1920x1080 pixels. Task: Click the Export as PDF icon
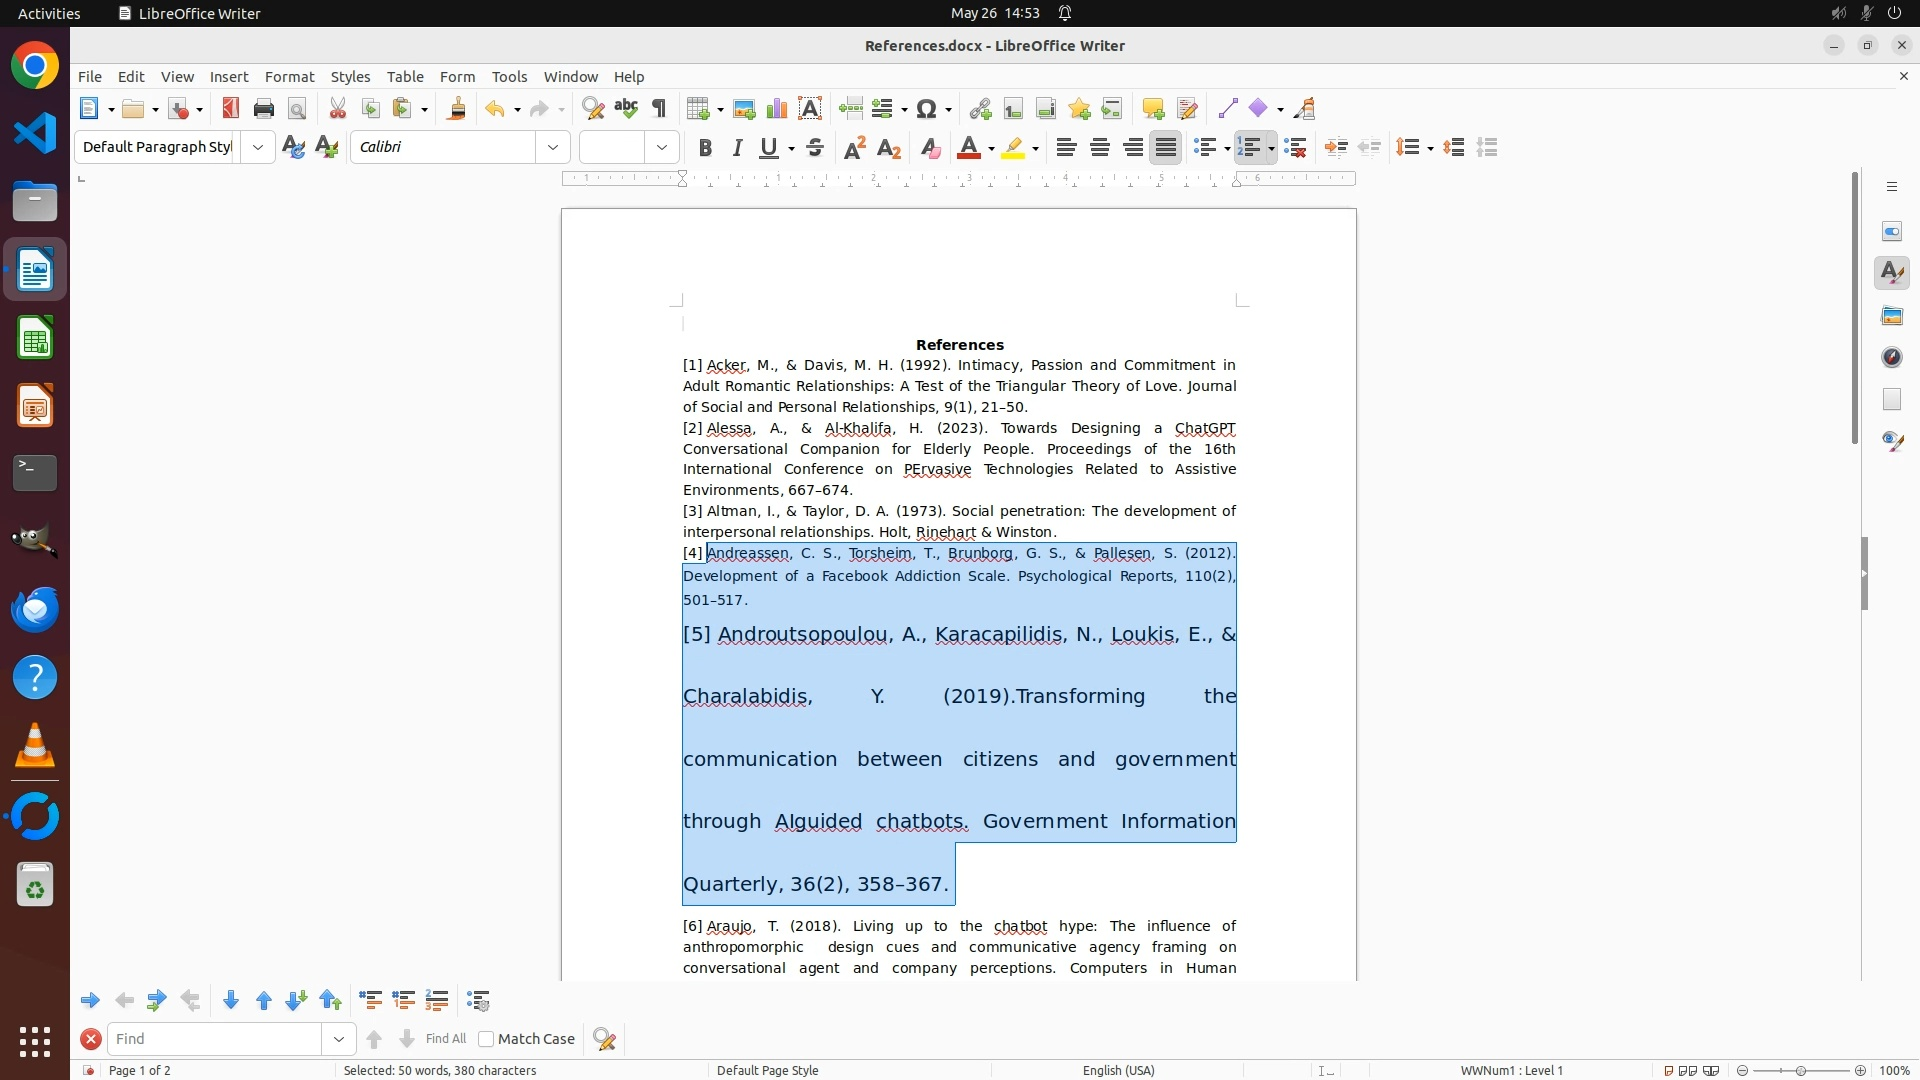coord(231,109)
